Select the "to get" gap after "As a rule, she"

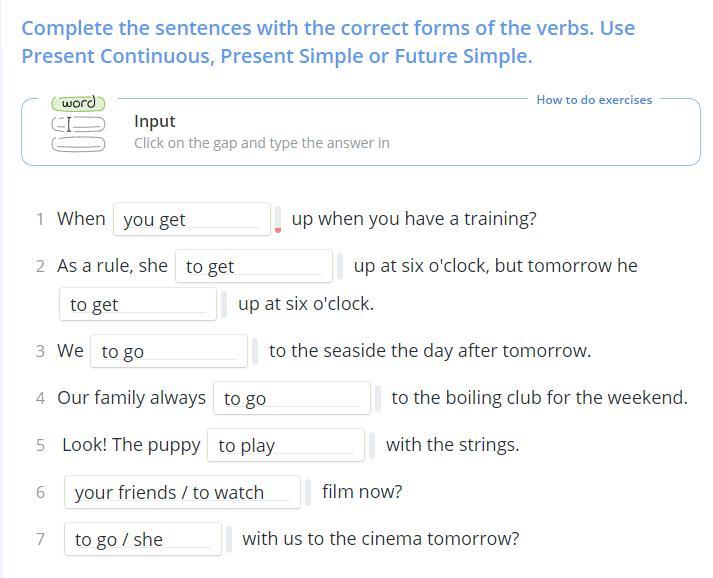point(254,266)
